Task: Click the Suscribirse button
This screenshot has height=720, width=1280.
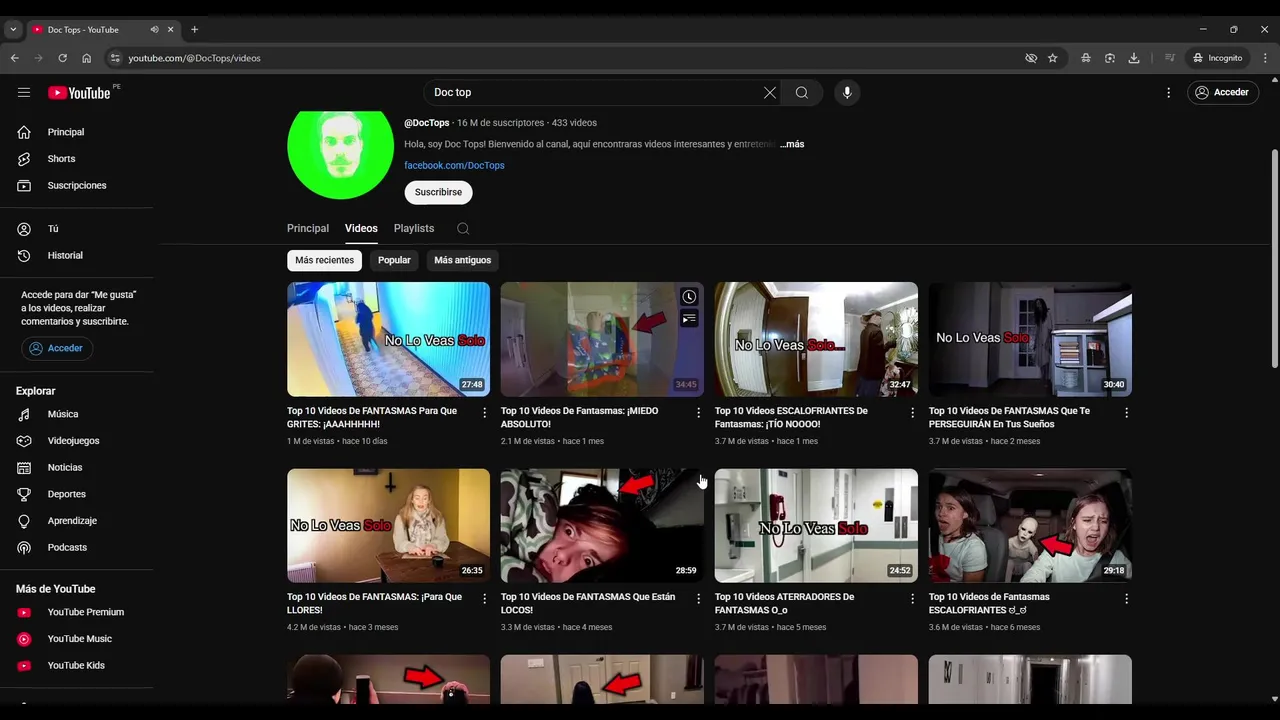Action: [x=438, y=192]
